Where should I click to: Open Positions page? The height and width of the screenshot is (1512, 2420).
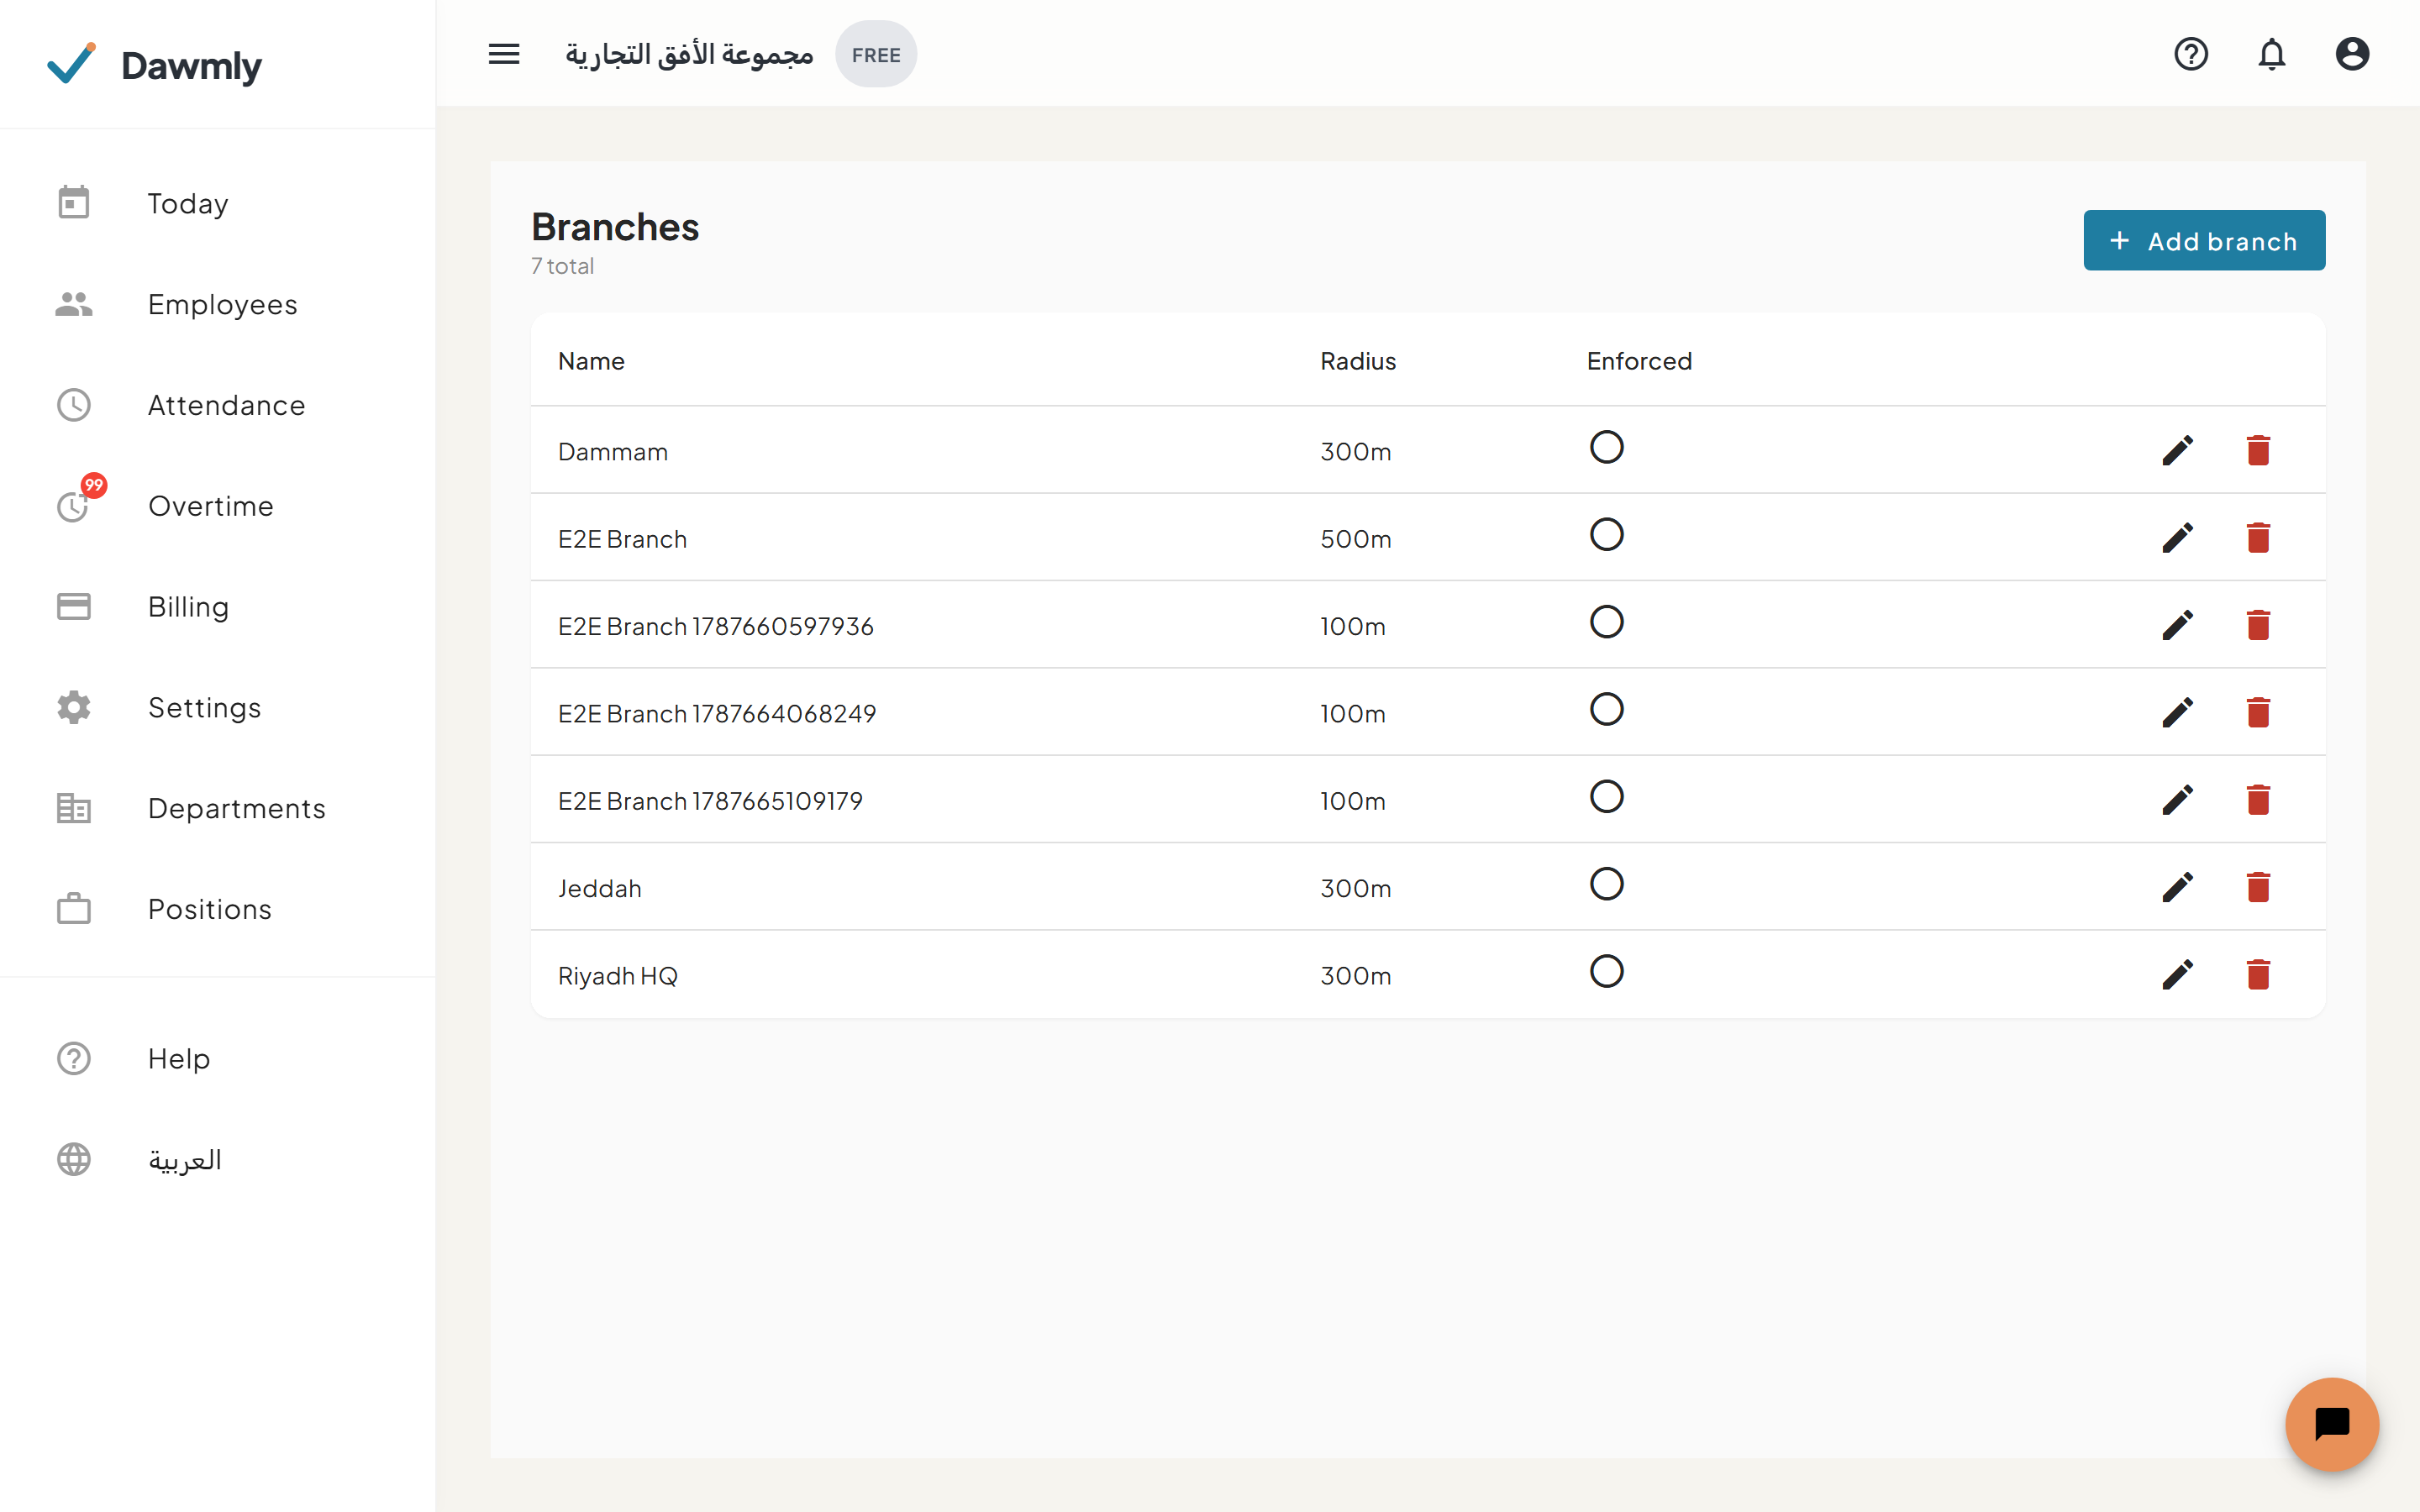[x=218, y=909]
